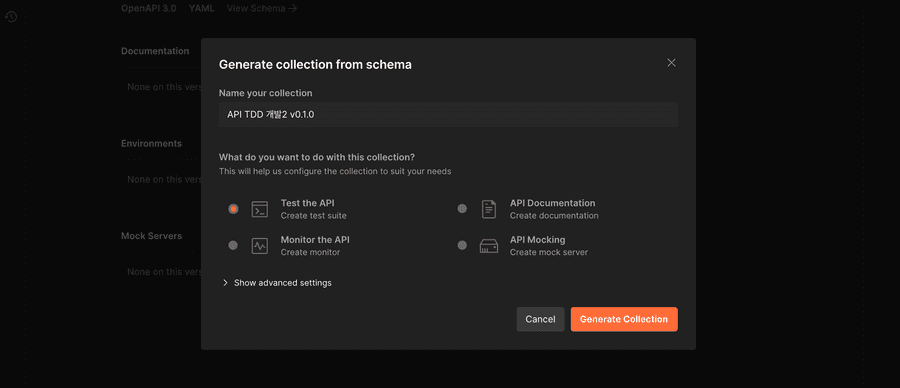
Task: Close the Generate collection dialog
Action: point(672,63)
